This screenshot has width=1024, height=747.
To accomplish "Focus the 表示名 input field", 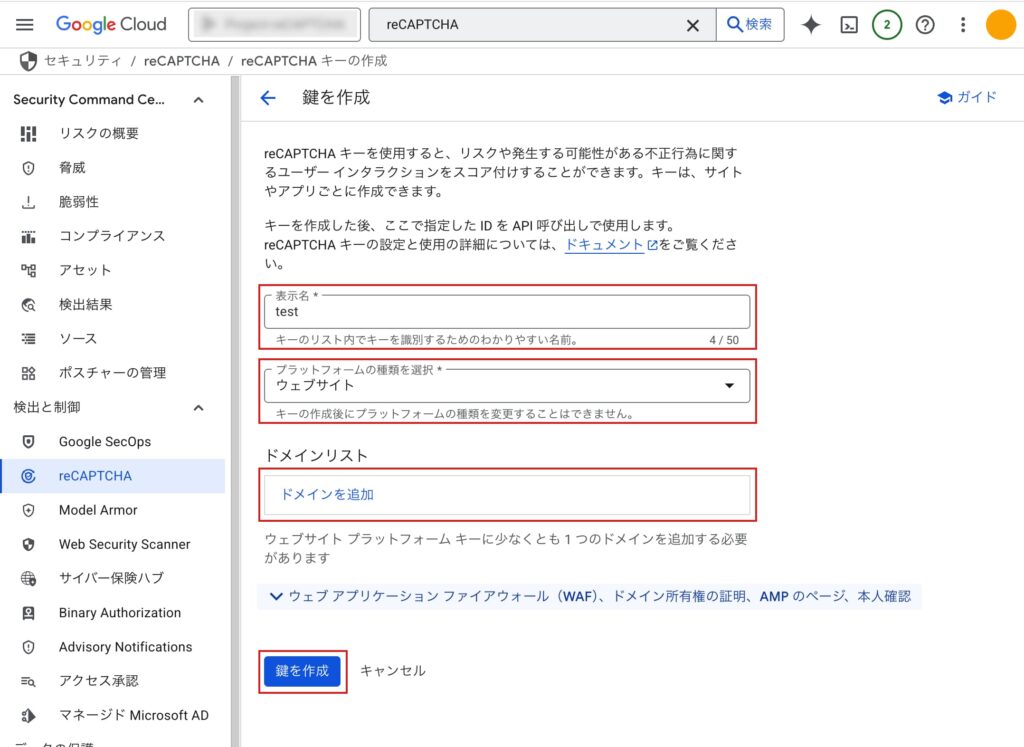I will pos(507,312).
